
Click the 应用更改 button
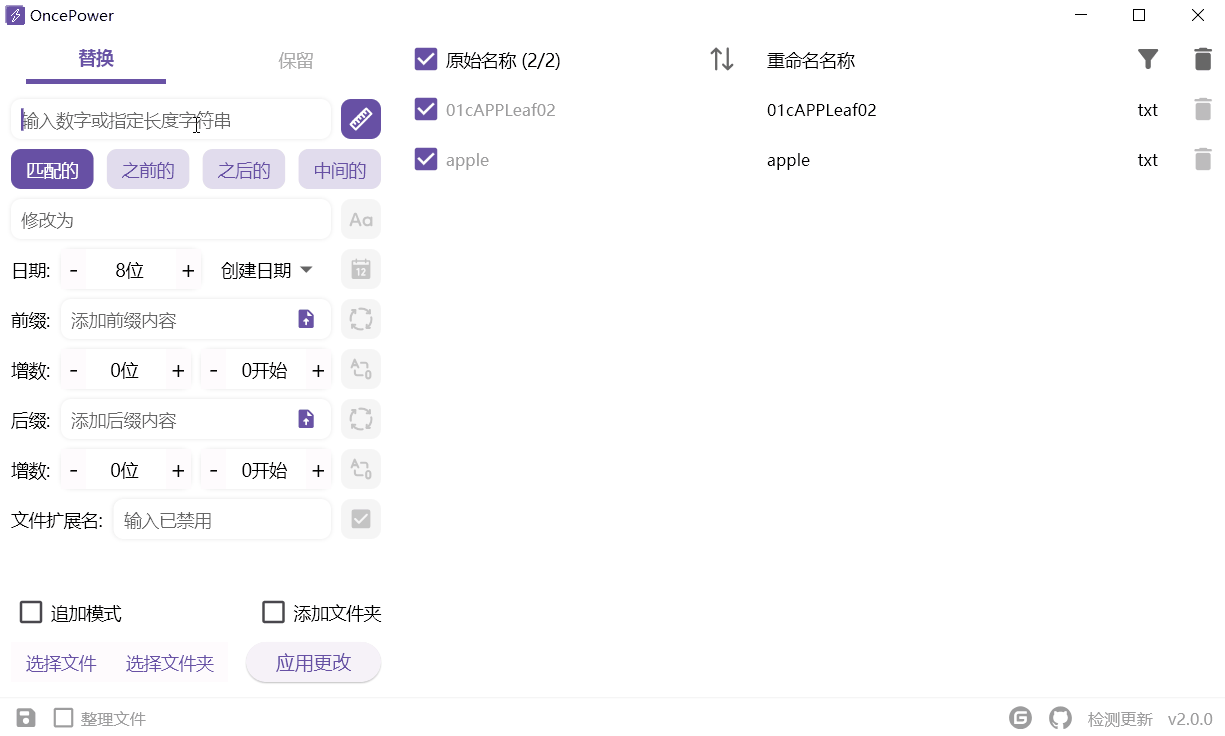[313, 662]
